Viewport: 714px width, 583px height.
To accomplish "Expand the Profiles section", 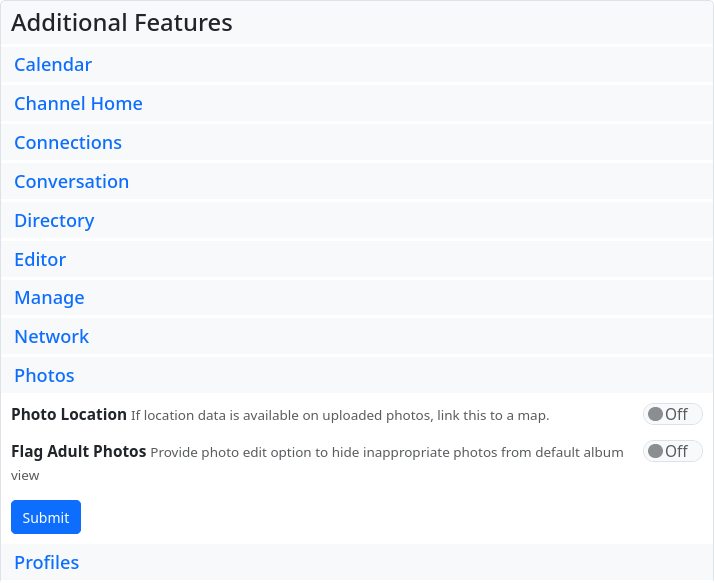I will click(46, 563).
